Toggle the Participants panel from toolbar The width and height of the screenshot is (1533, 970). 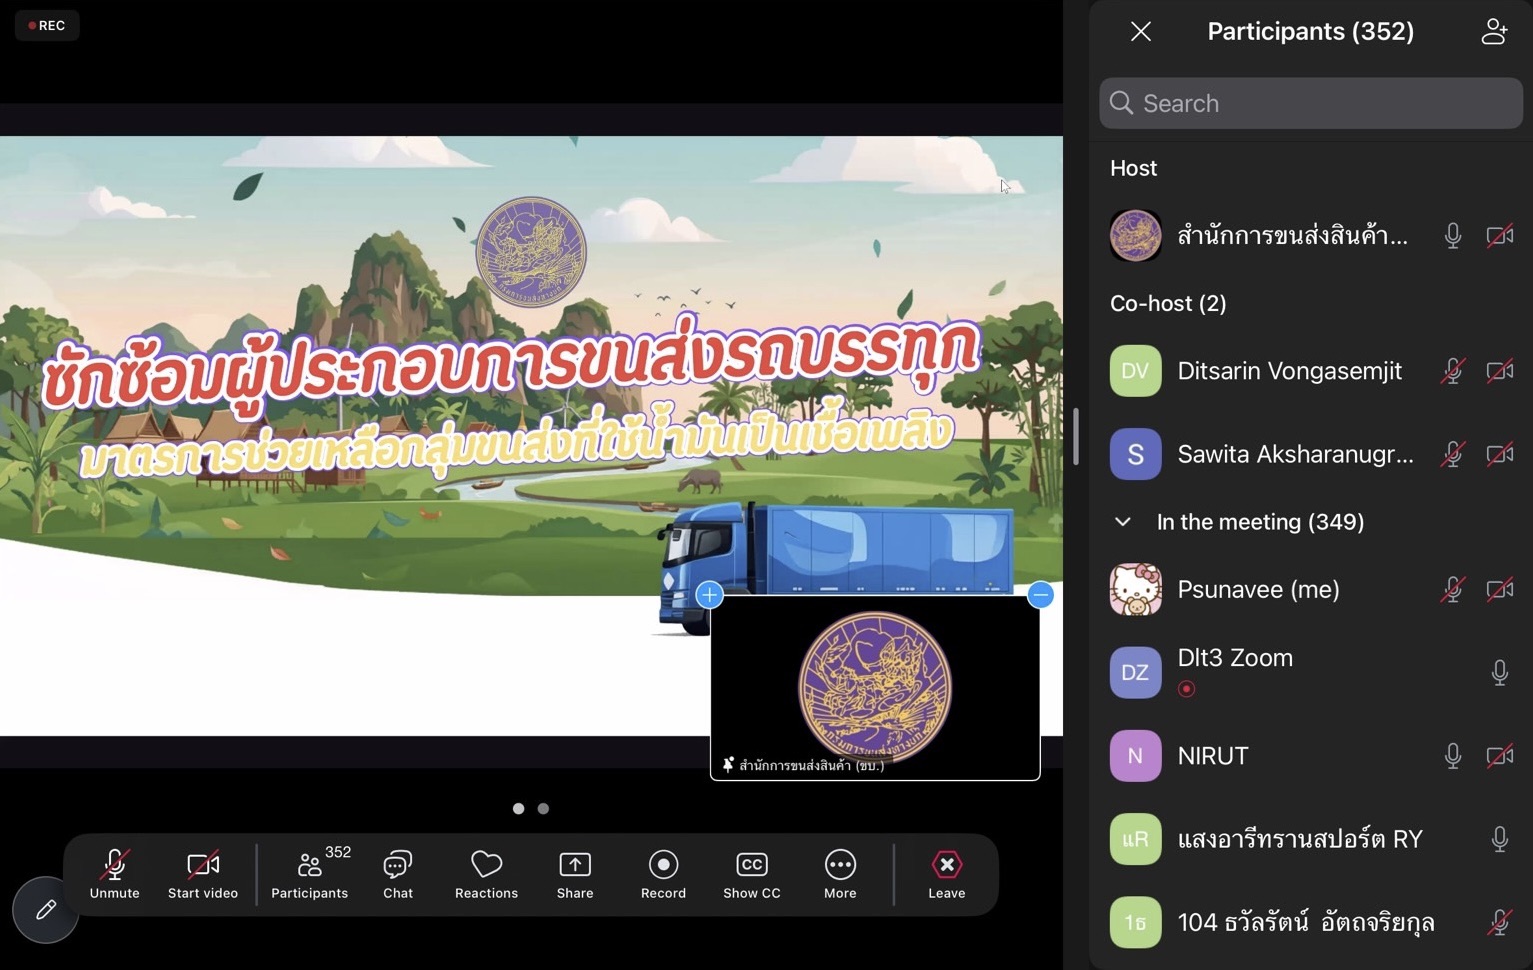click(310, 874)
